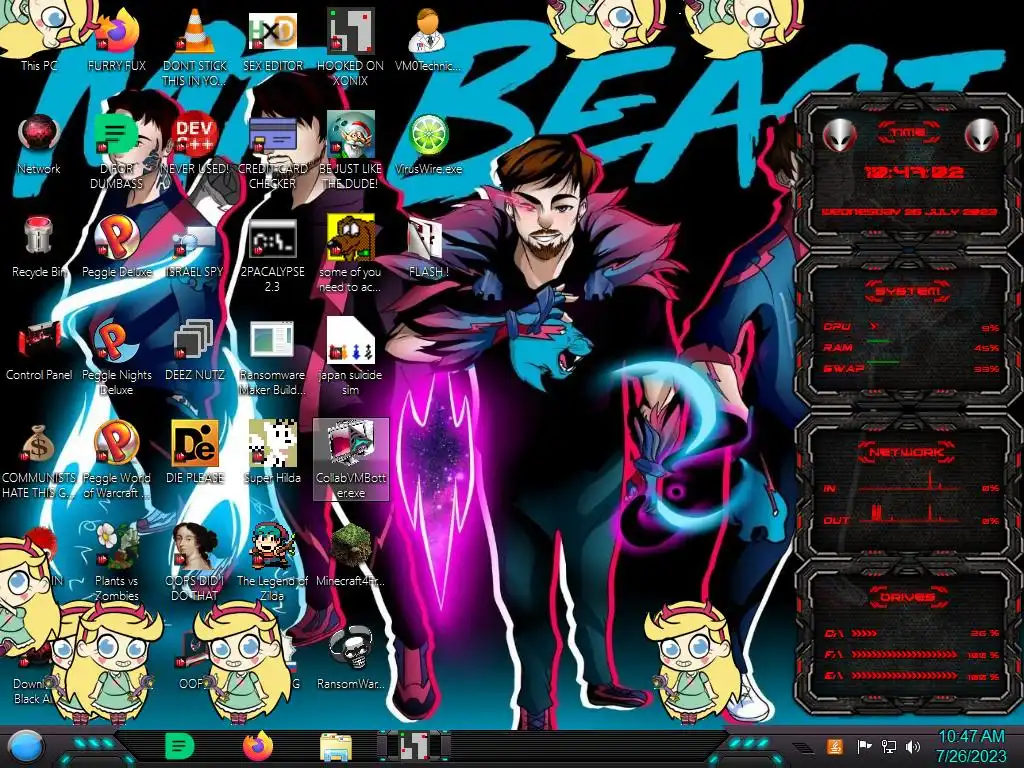This screenshot has width=1024, height=768.
Task: Open green Spotify-style taskbar app
Action: pos(179,746)
